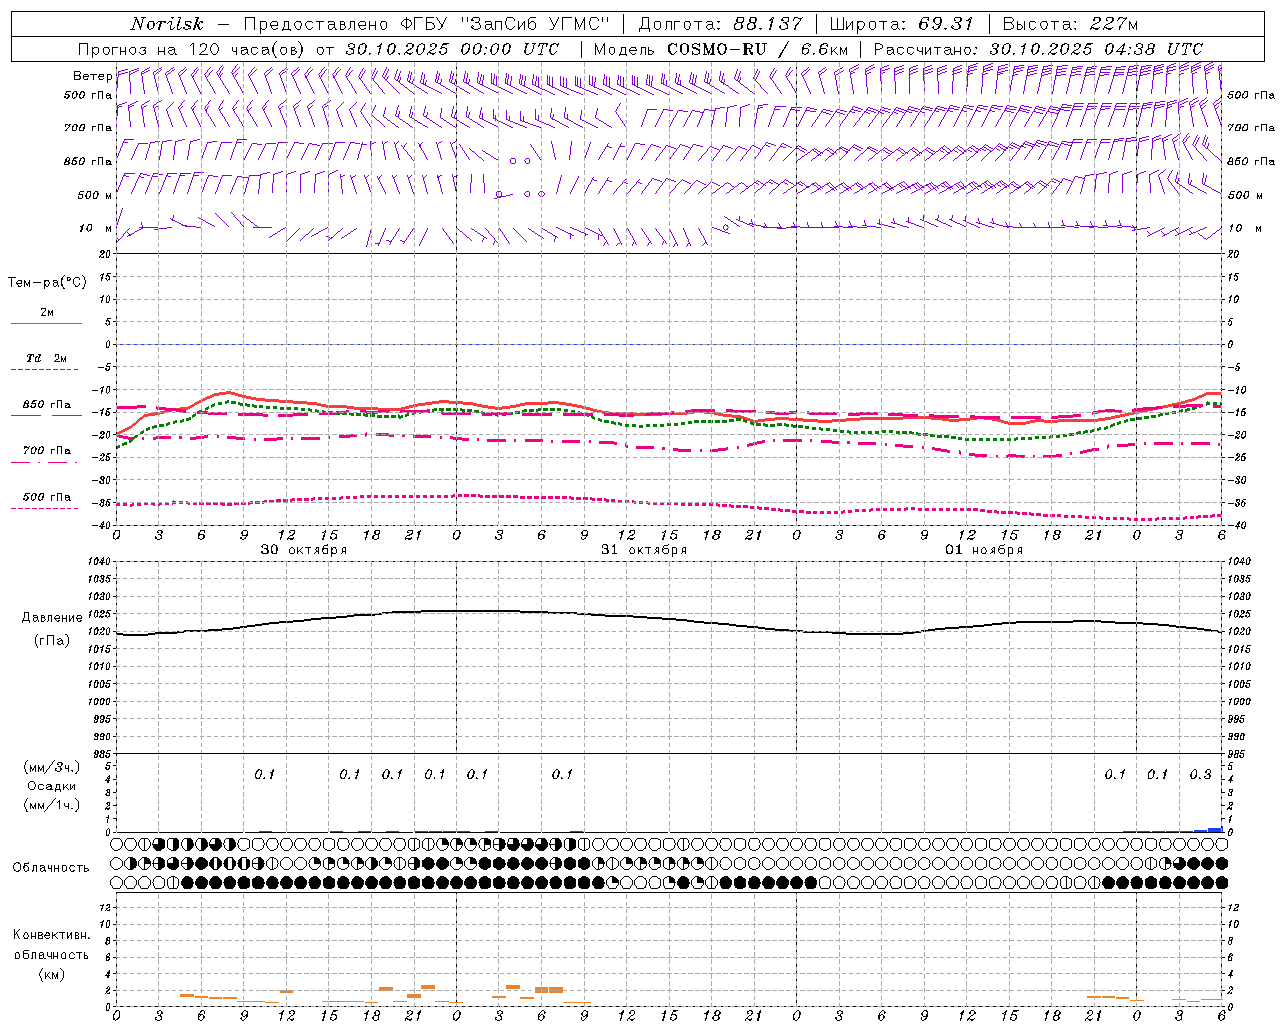The image size is (1280, 1024).
Task: Select the Конвективн. облачность panel label
Action: click(51, 954)
